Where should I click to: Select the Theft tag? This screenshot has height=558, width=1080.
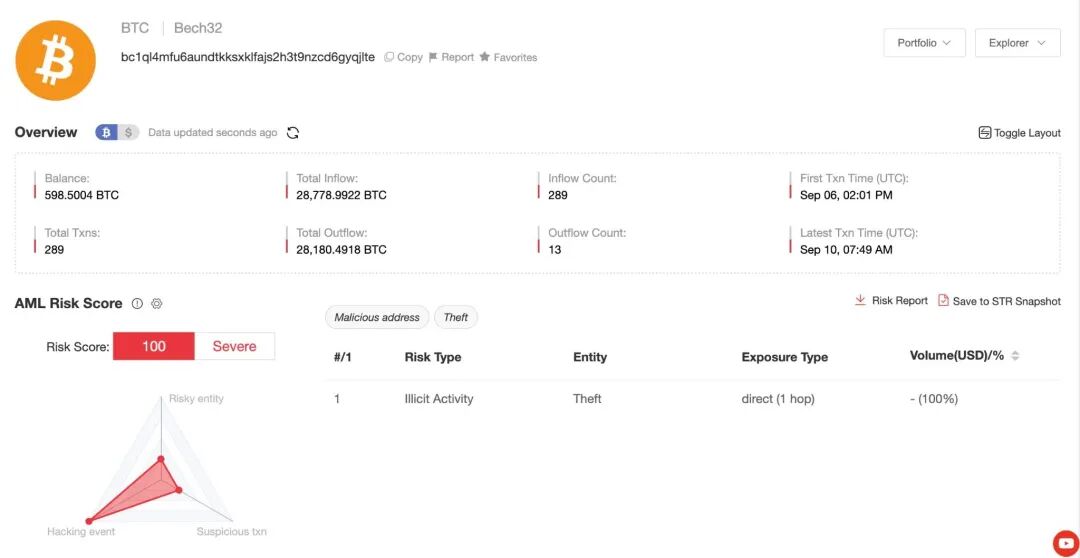pyautogui.click(x=455, y=318)
